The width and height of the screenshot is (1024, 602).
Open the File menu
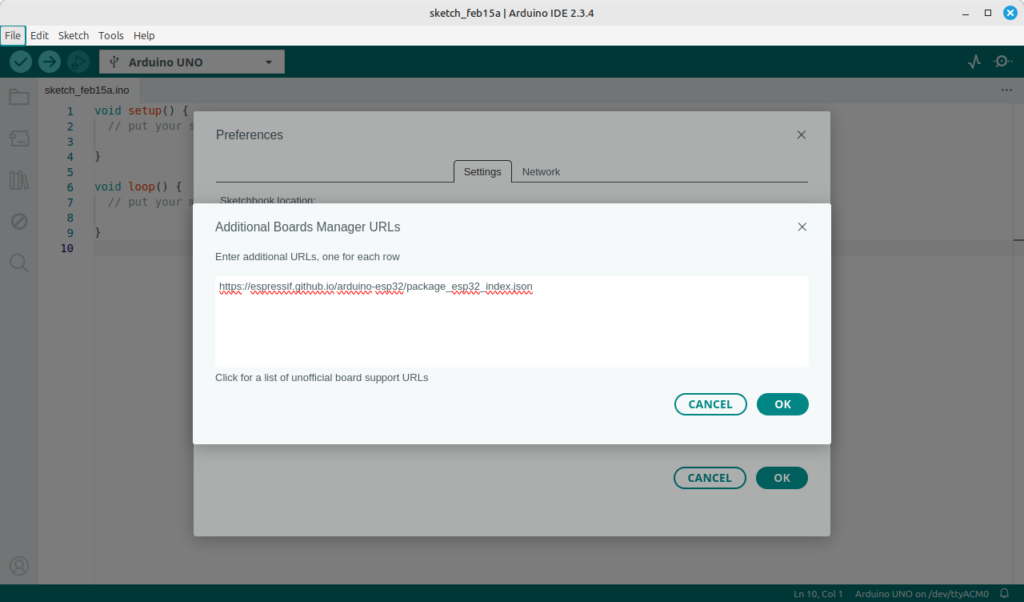click(x=12, y=35)
